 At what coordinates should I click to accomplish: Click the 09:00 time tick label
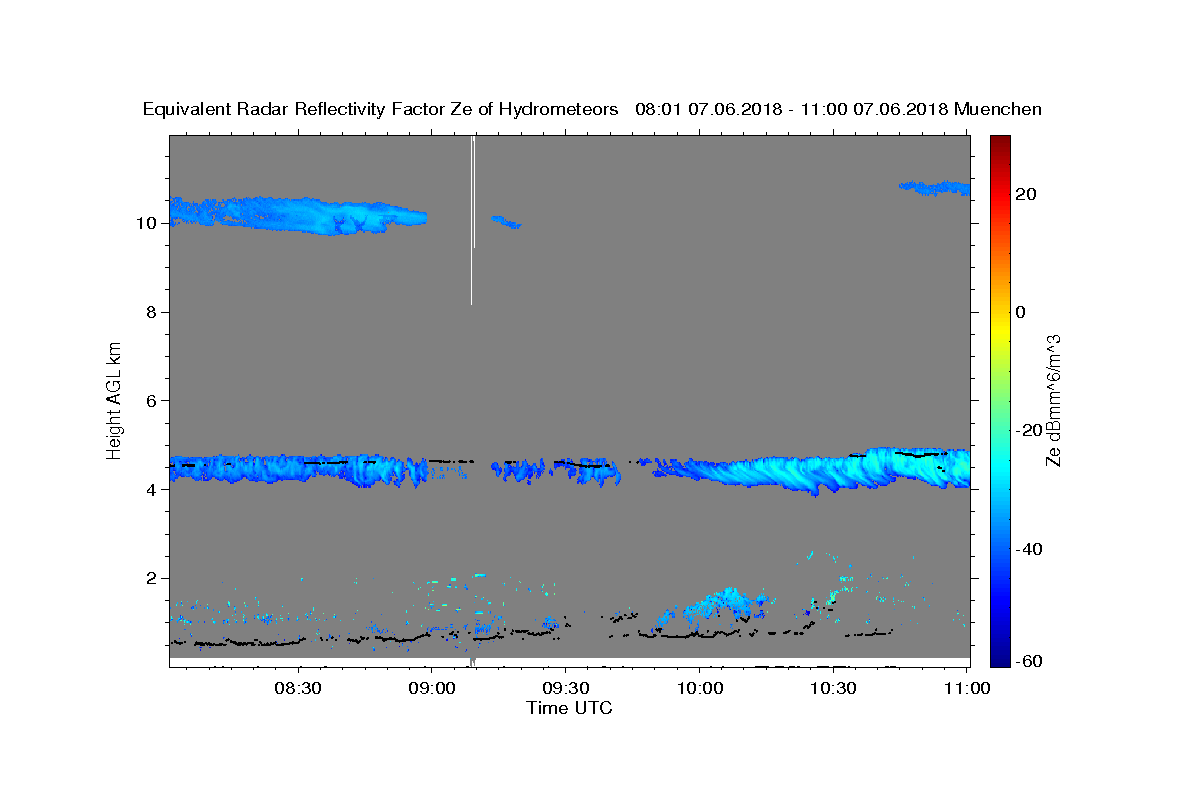[x=432, y=688]
